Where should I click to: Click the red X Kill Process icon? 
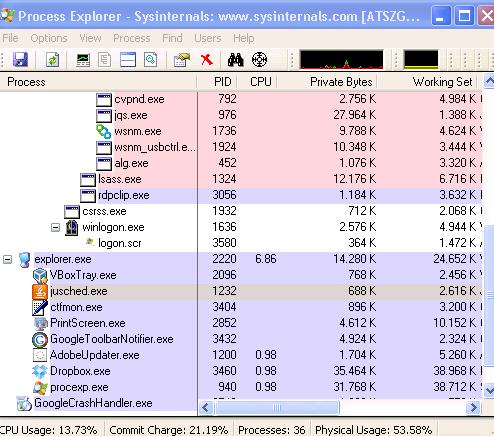[x=207, y=60]
